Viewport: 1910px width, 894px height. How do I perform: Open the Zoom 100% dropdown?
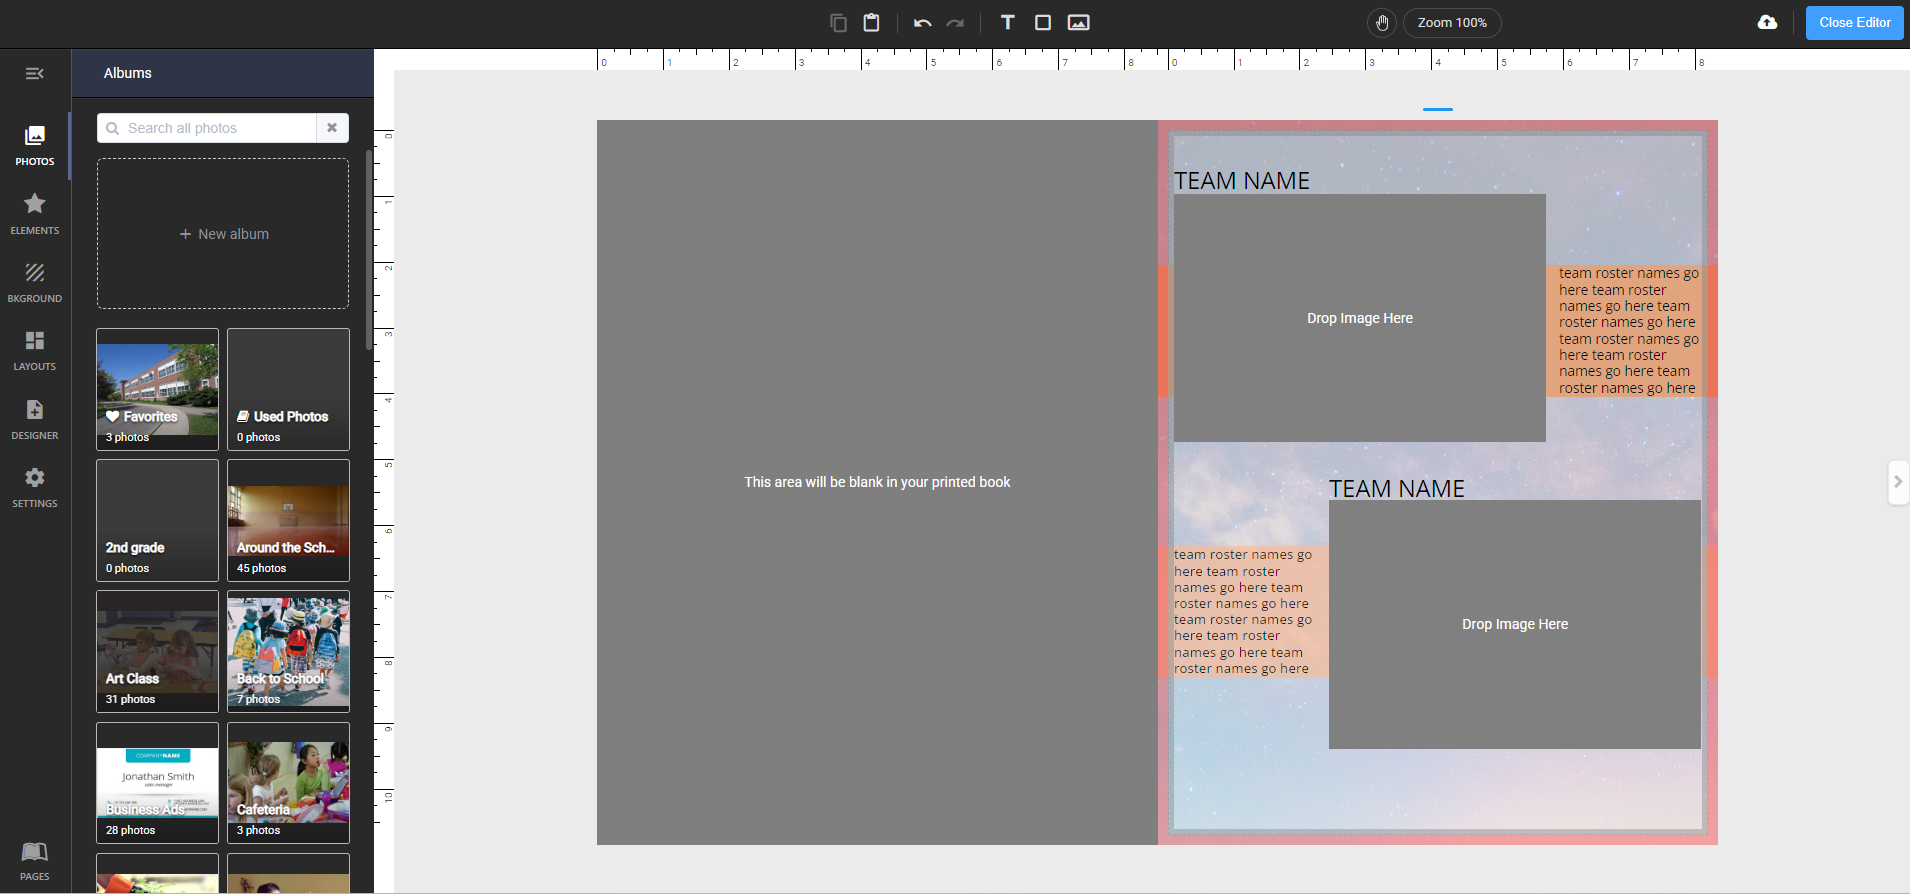(x=1452, y=23)
